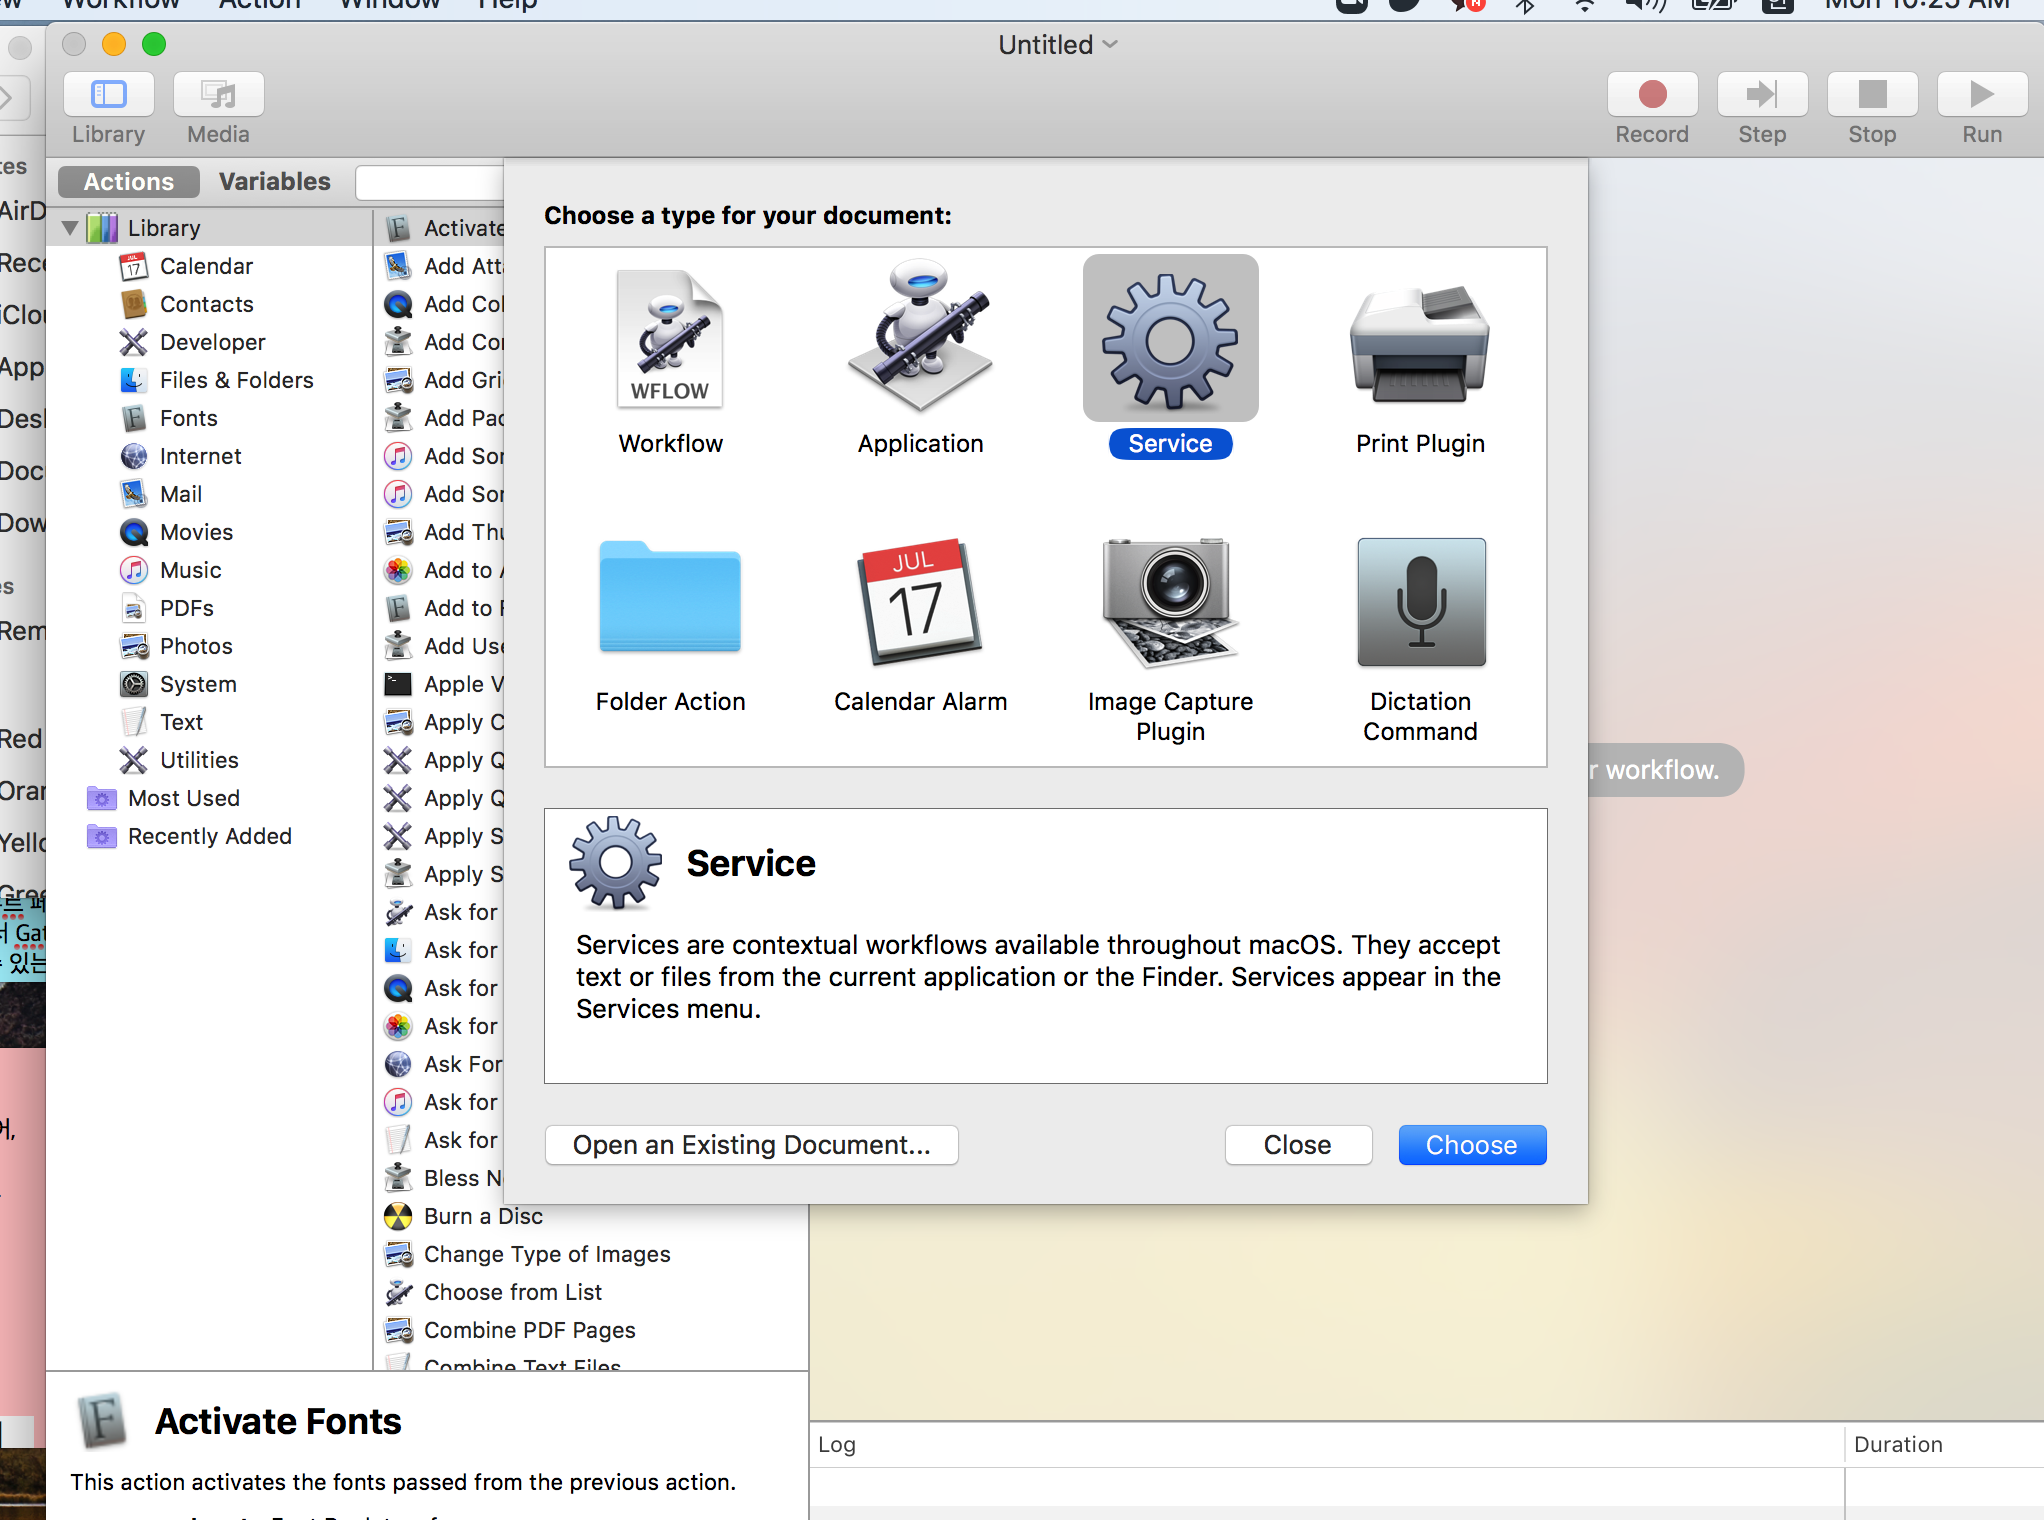
Task: Toggle the Media browser button
Action: coord(218,95)
